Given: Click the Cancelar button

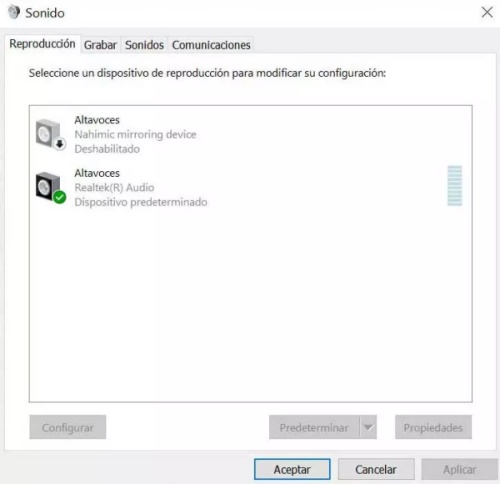Looking at the screenshot, I should coord(376,469).
